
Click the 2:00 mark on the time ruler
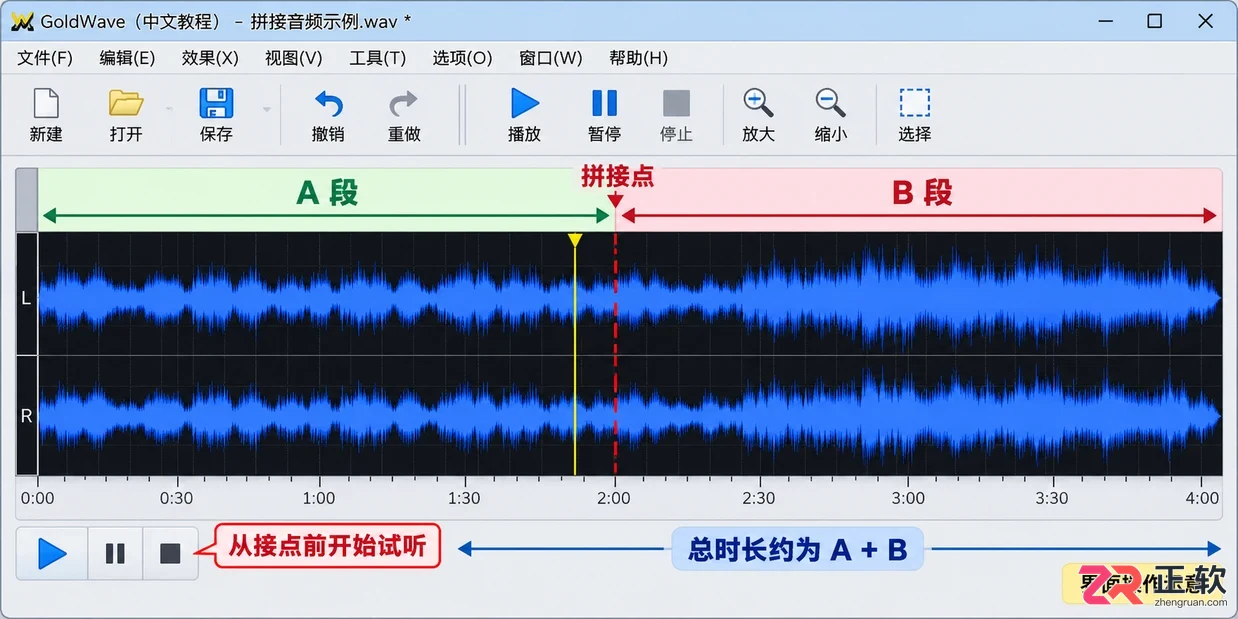614,498
